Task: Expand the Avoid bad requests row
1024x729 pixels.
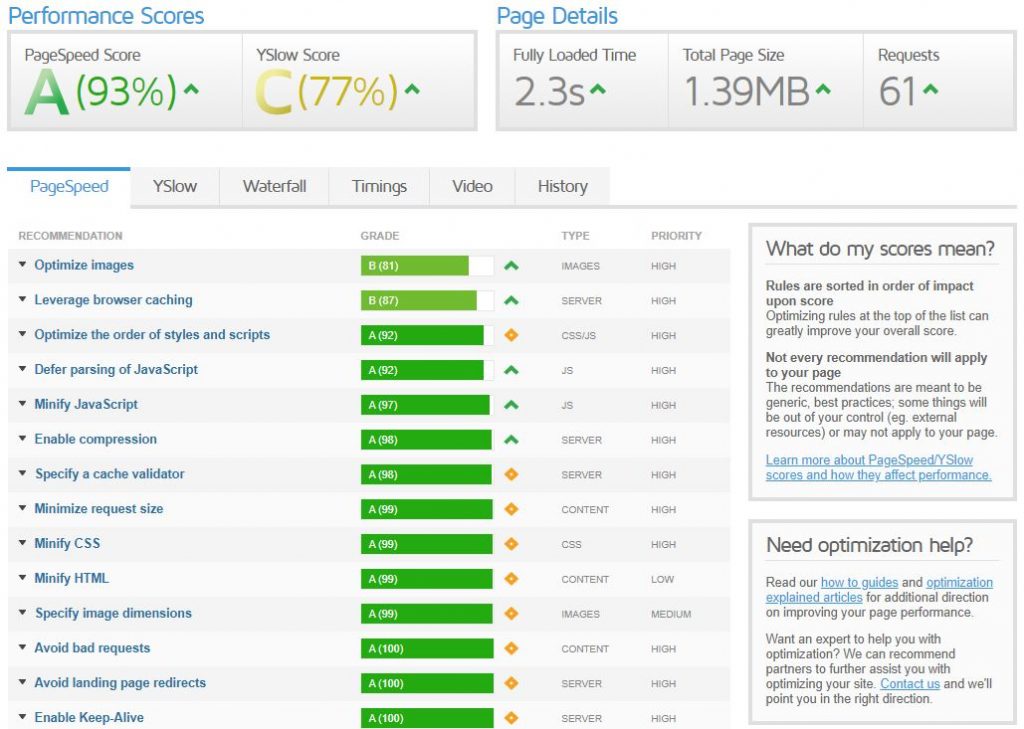Action: click(92, 648)
